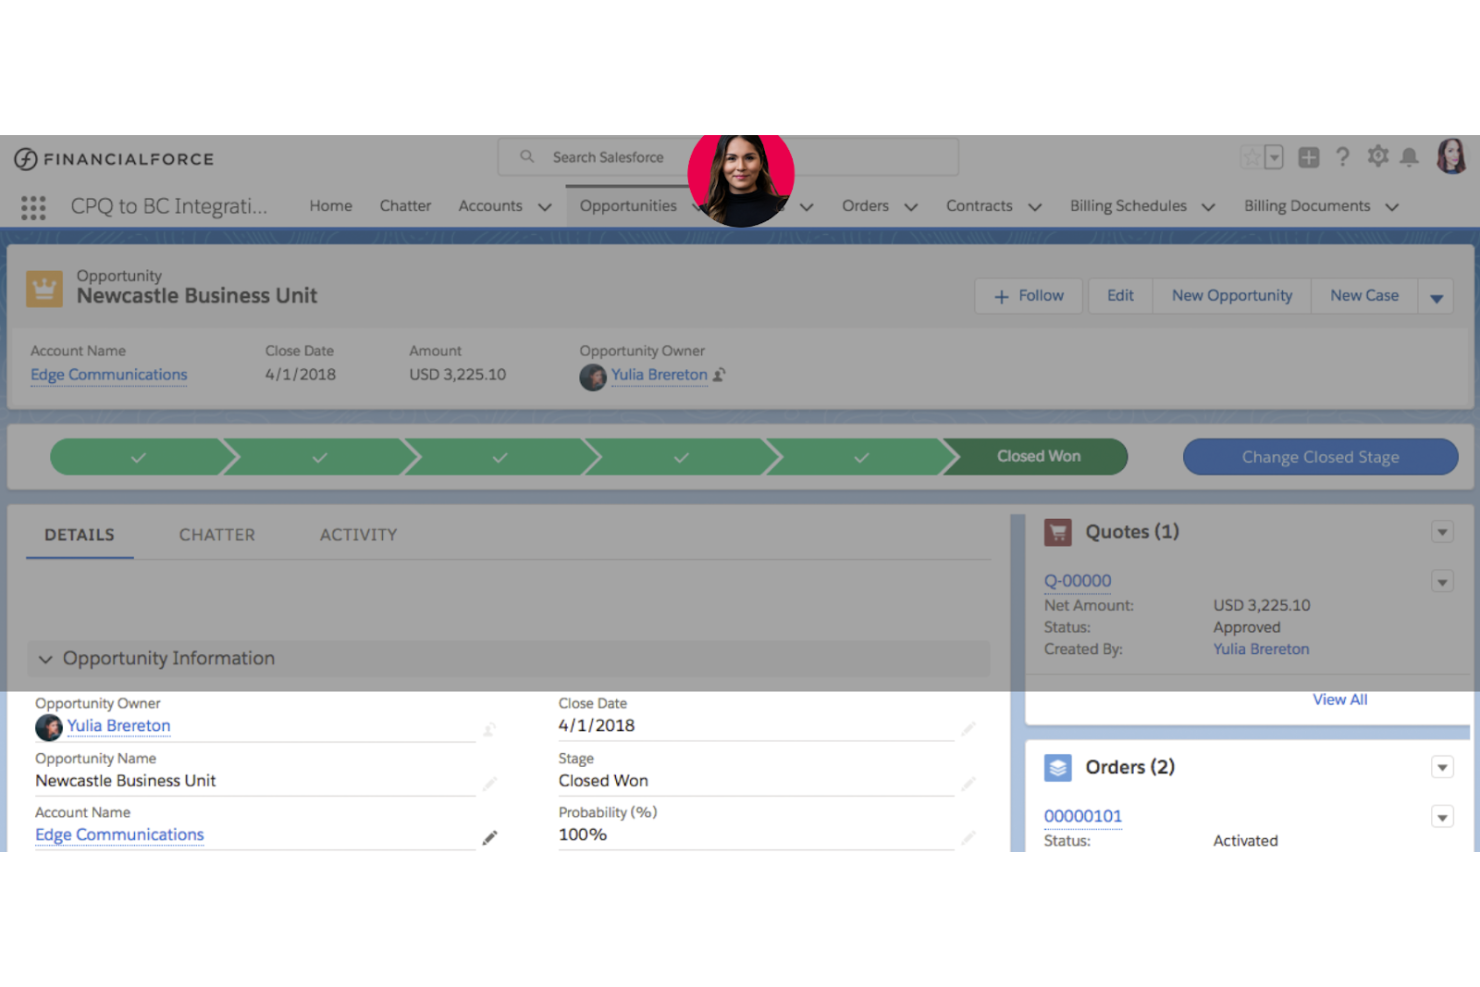Open the Opportunities tab

coord(628,206)
